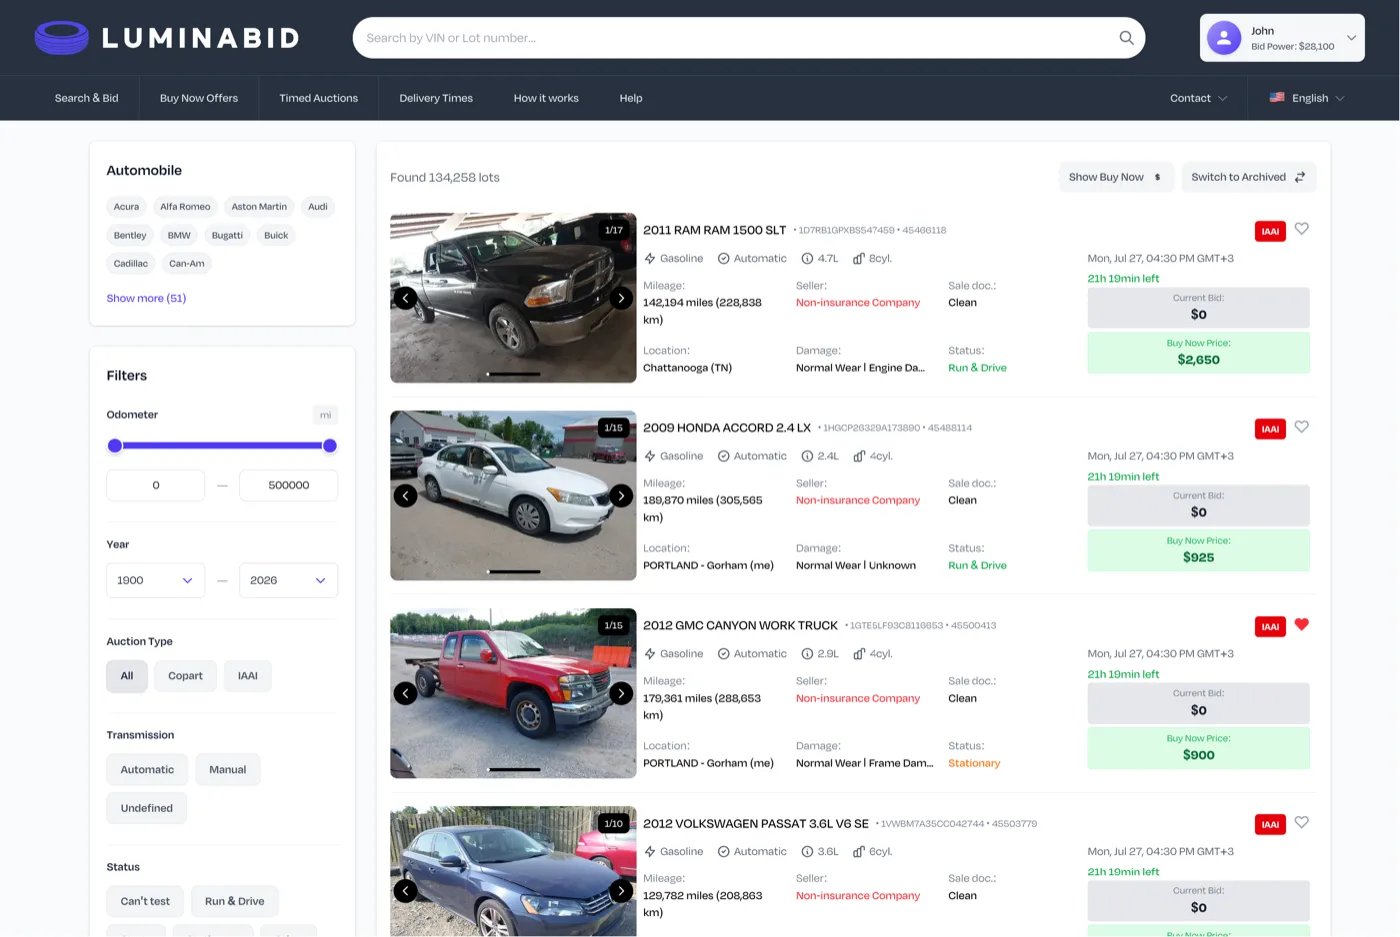Click the cylinder icon on Volkswagen Passat row

point(859,852)
